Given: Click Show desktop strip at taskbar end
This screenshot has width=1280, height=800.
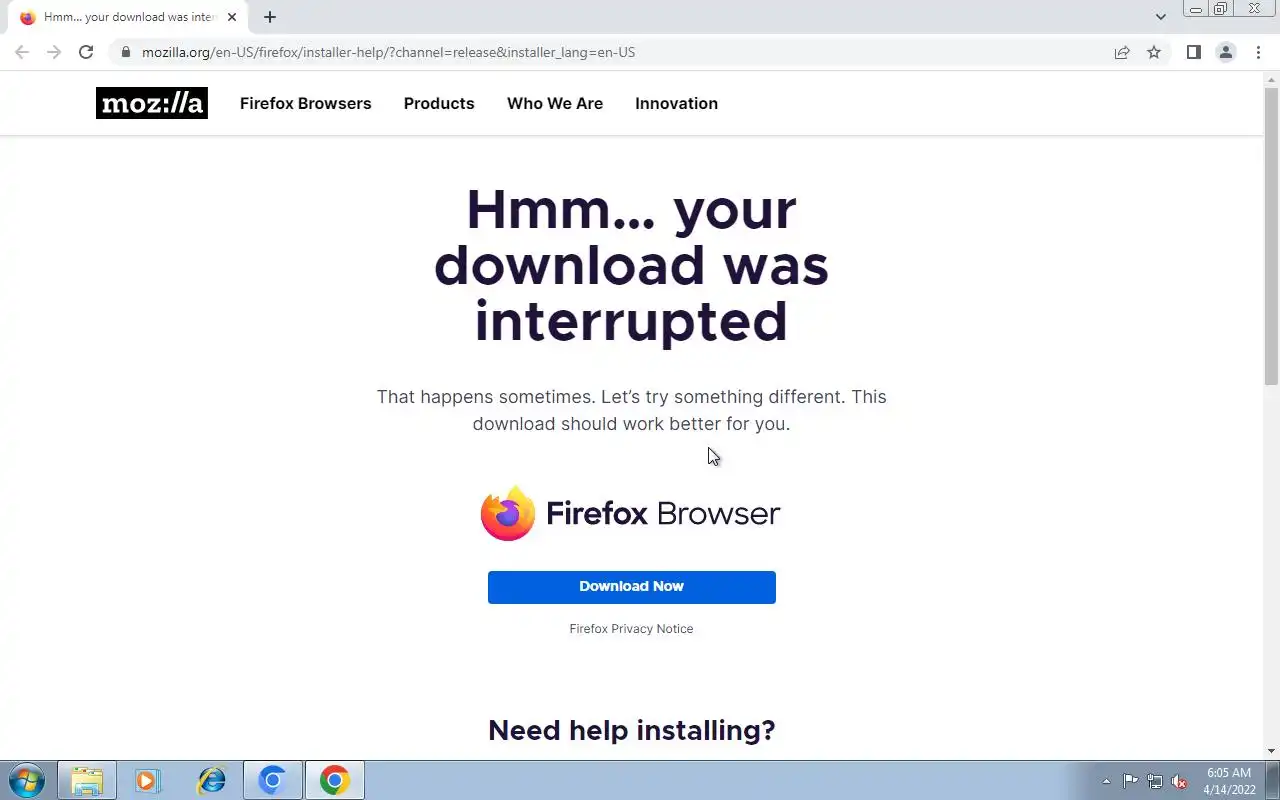Looking at the screenshot, I should [x=1273, y=780].
